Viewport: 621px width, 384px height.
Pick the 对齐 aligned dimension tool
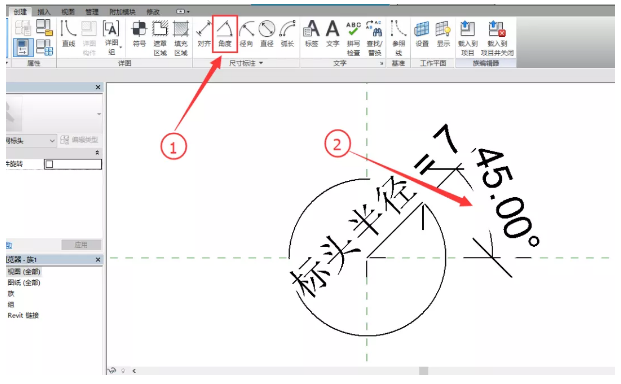coord(204,34)
